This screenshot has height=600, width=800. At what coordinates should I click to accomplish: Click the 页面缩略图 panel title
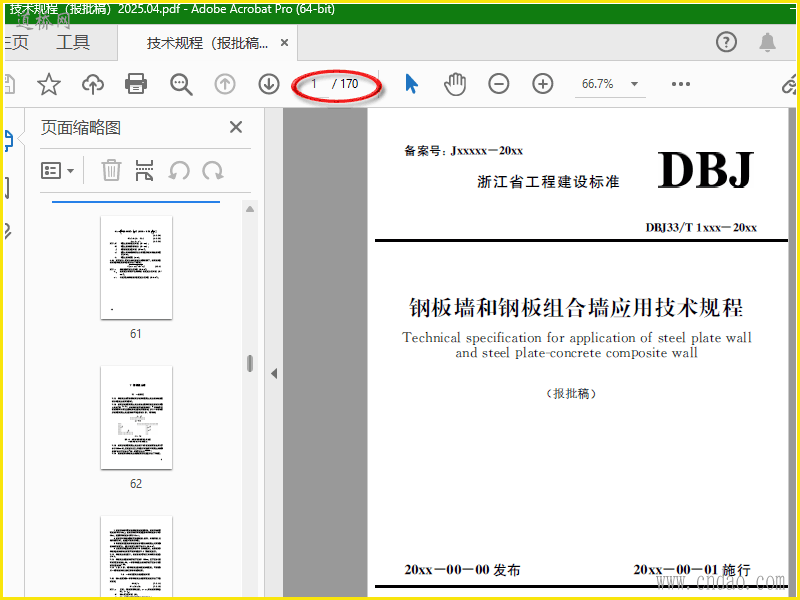81,128
